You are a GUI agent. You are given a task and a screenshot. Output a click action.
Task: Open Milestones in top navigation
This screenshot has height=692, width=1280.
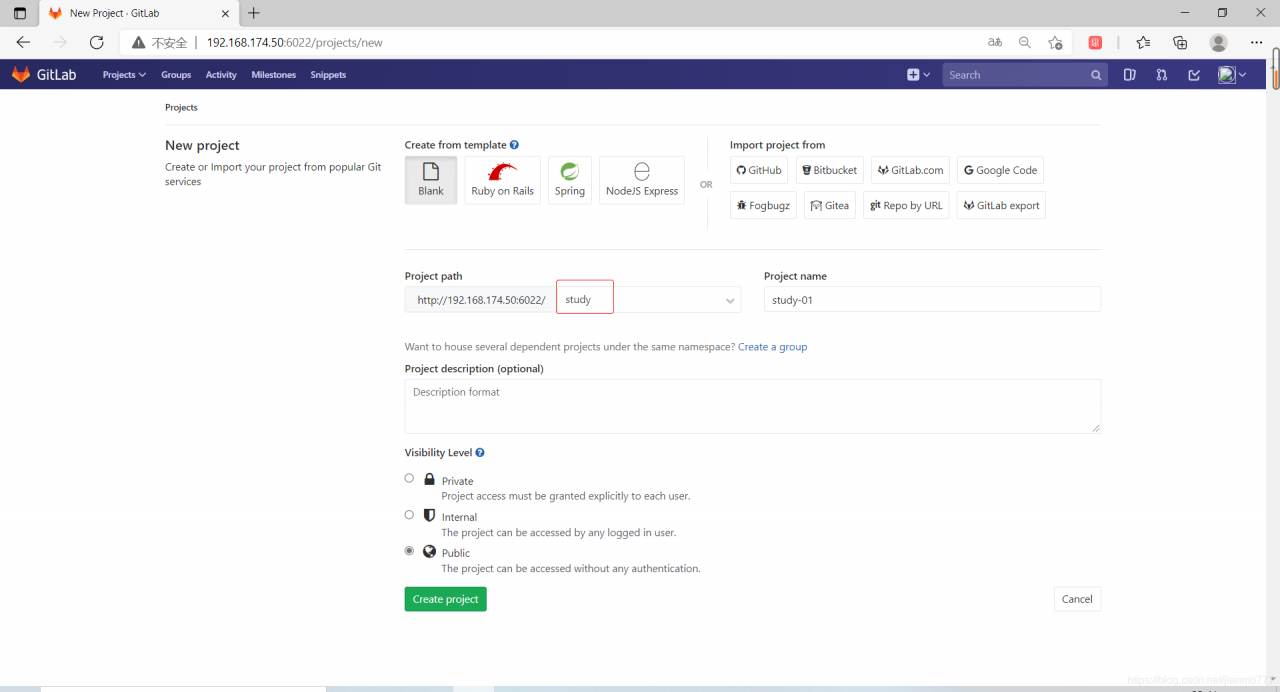tap(274, 75)
